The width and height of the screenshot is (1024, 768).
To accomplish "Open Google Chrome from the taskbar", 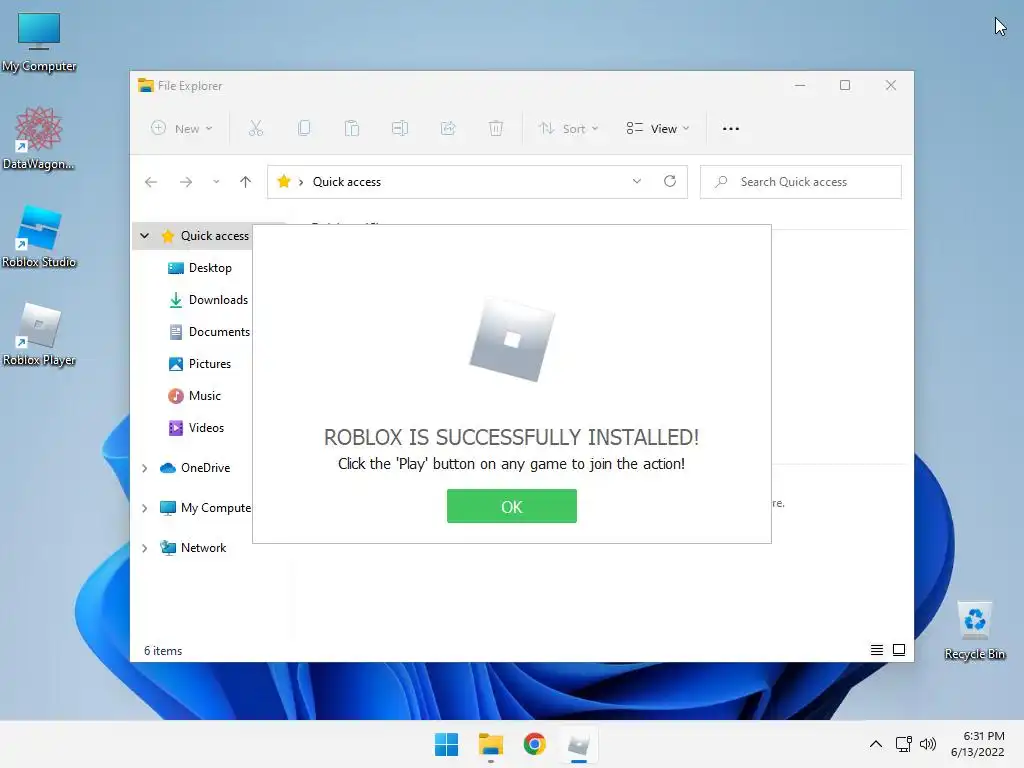I will 534,744.
